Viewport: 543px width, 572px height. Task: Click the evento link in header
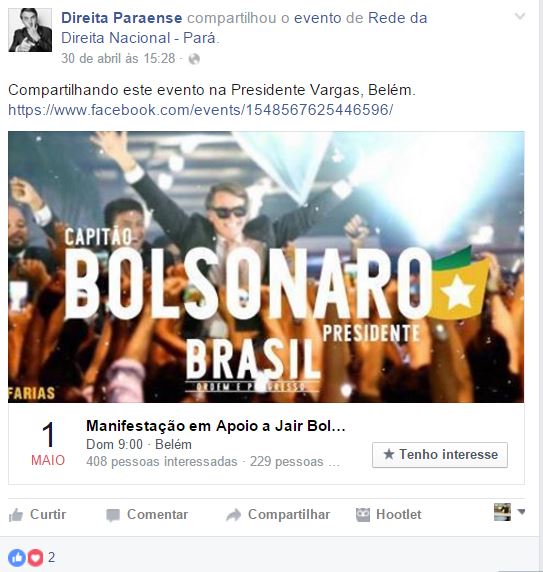[x=318, y=18]
